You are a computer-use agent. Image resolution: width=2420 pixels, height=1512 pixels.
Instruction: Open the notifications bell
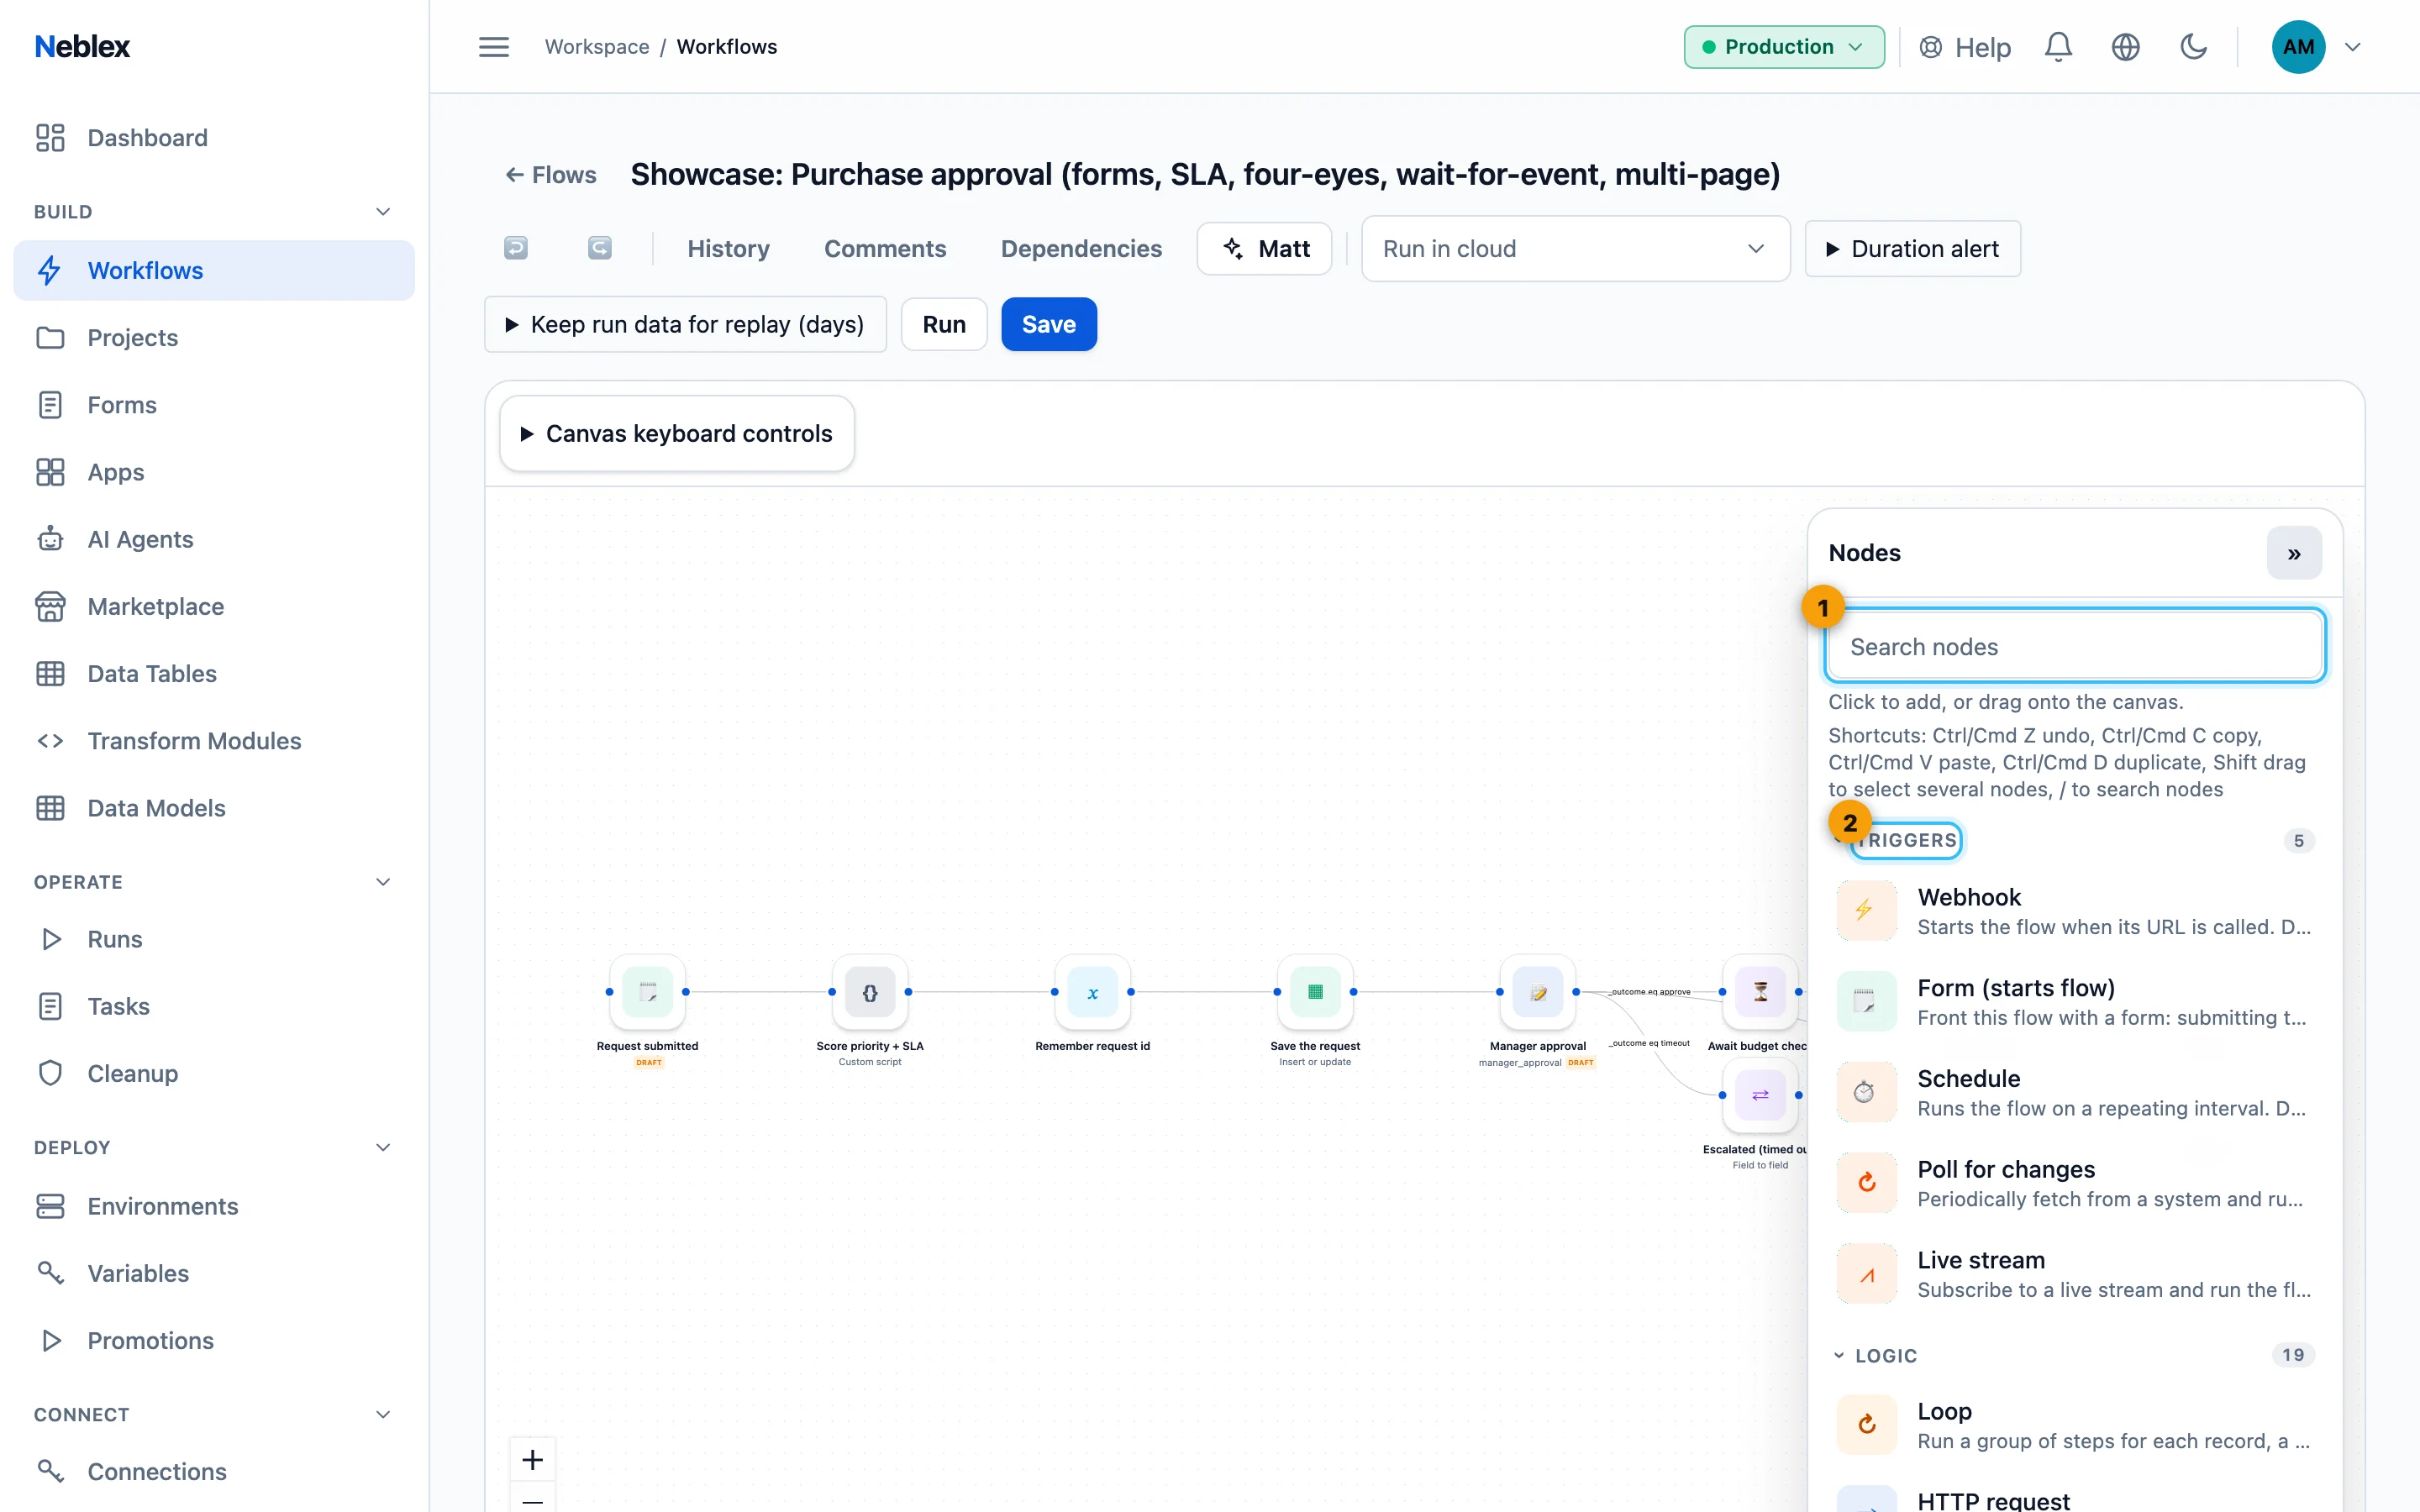tap(2058, 47)
